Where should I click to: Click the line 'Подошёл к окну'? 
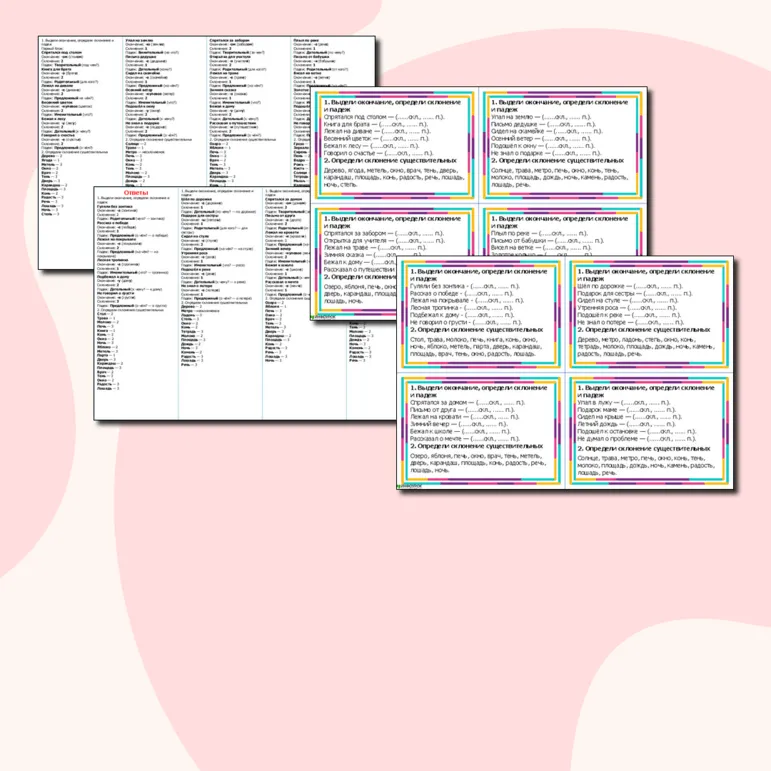543,146
